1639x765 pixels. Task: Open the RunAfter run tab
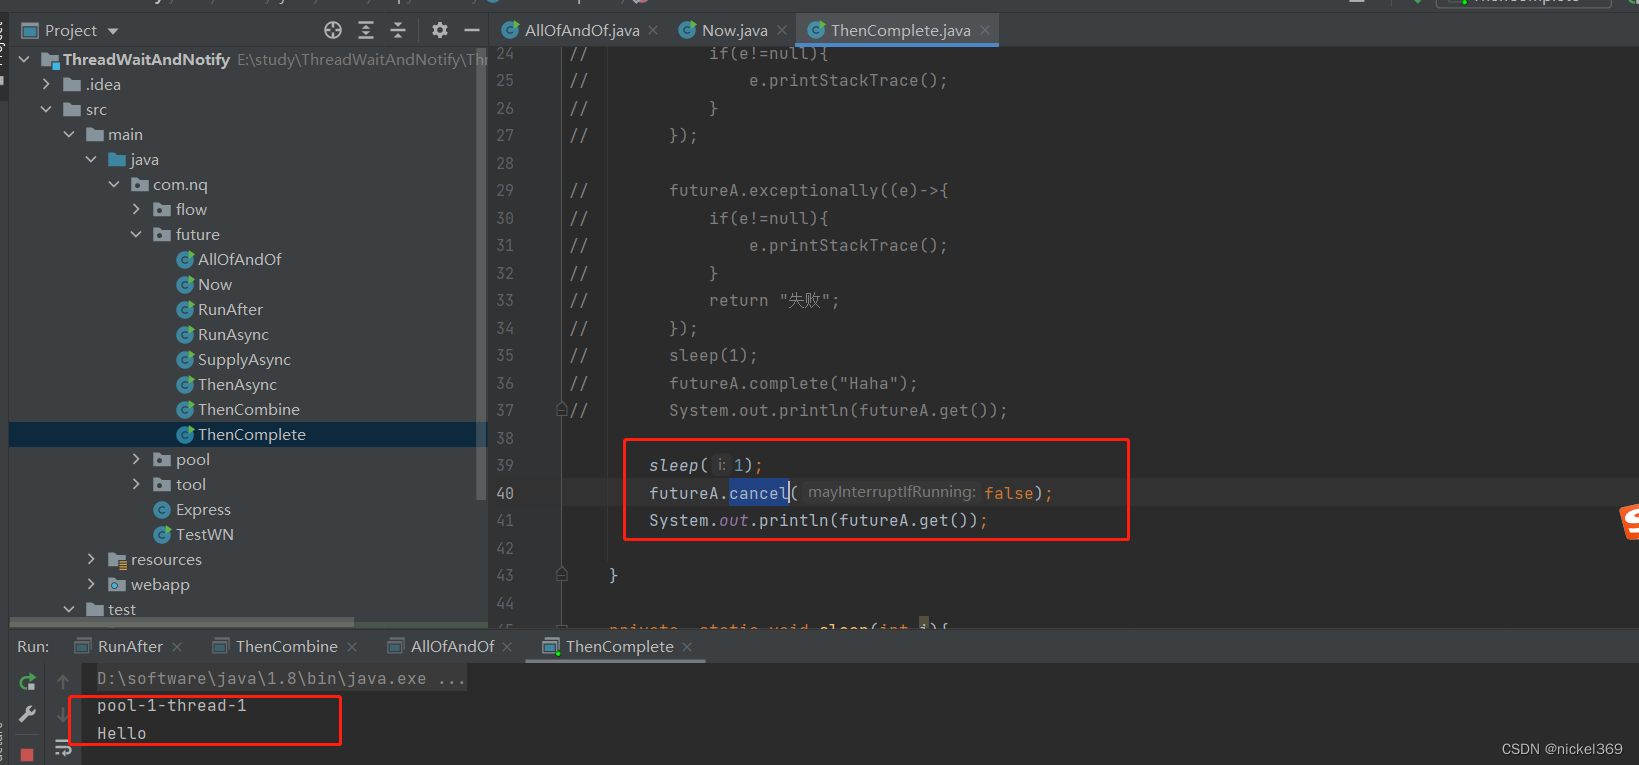[129, 647]
